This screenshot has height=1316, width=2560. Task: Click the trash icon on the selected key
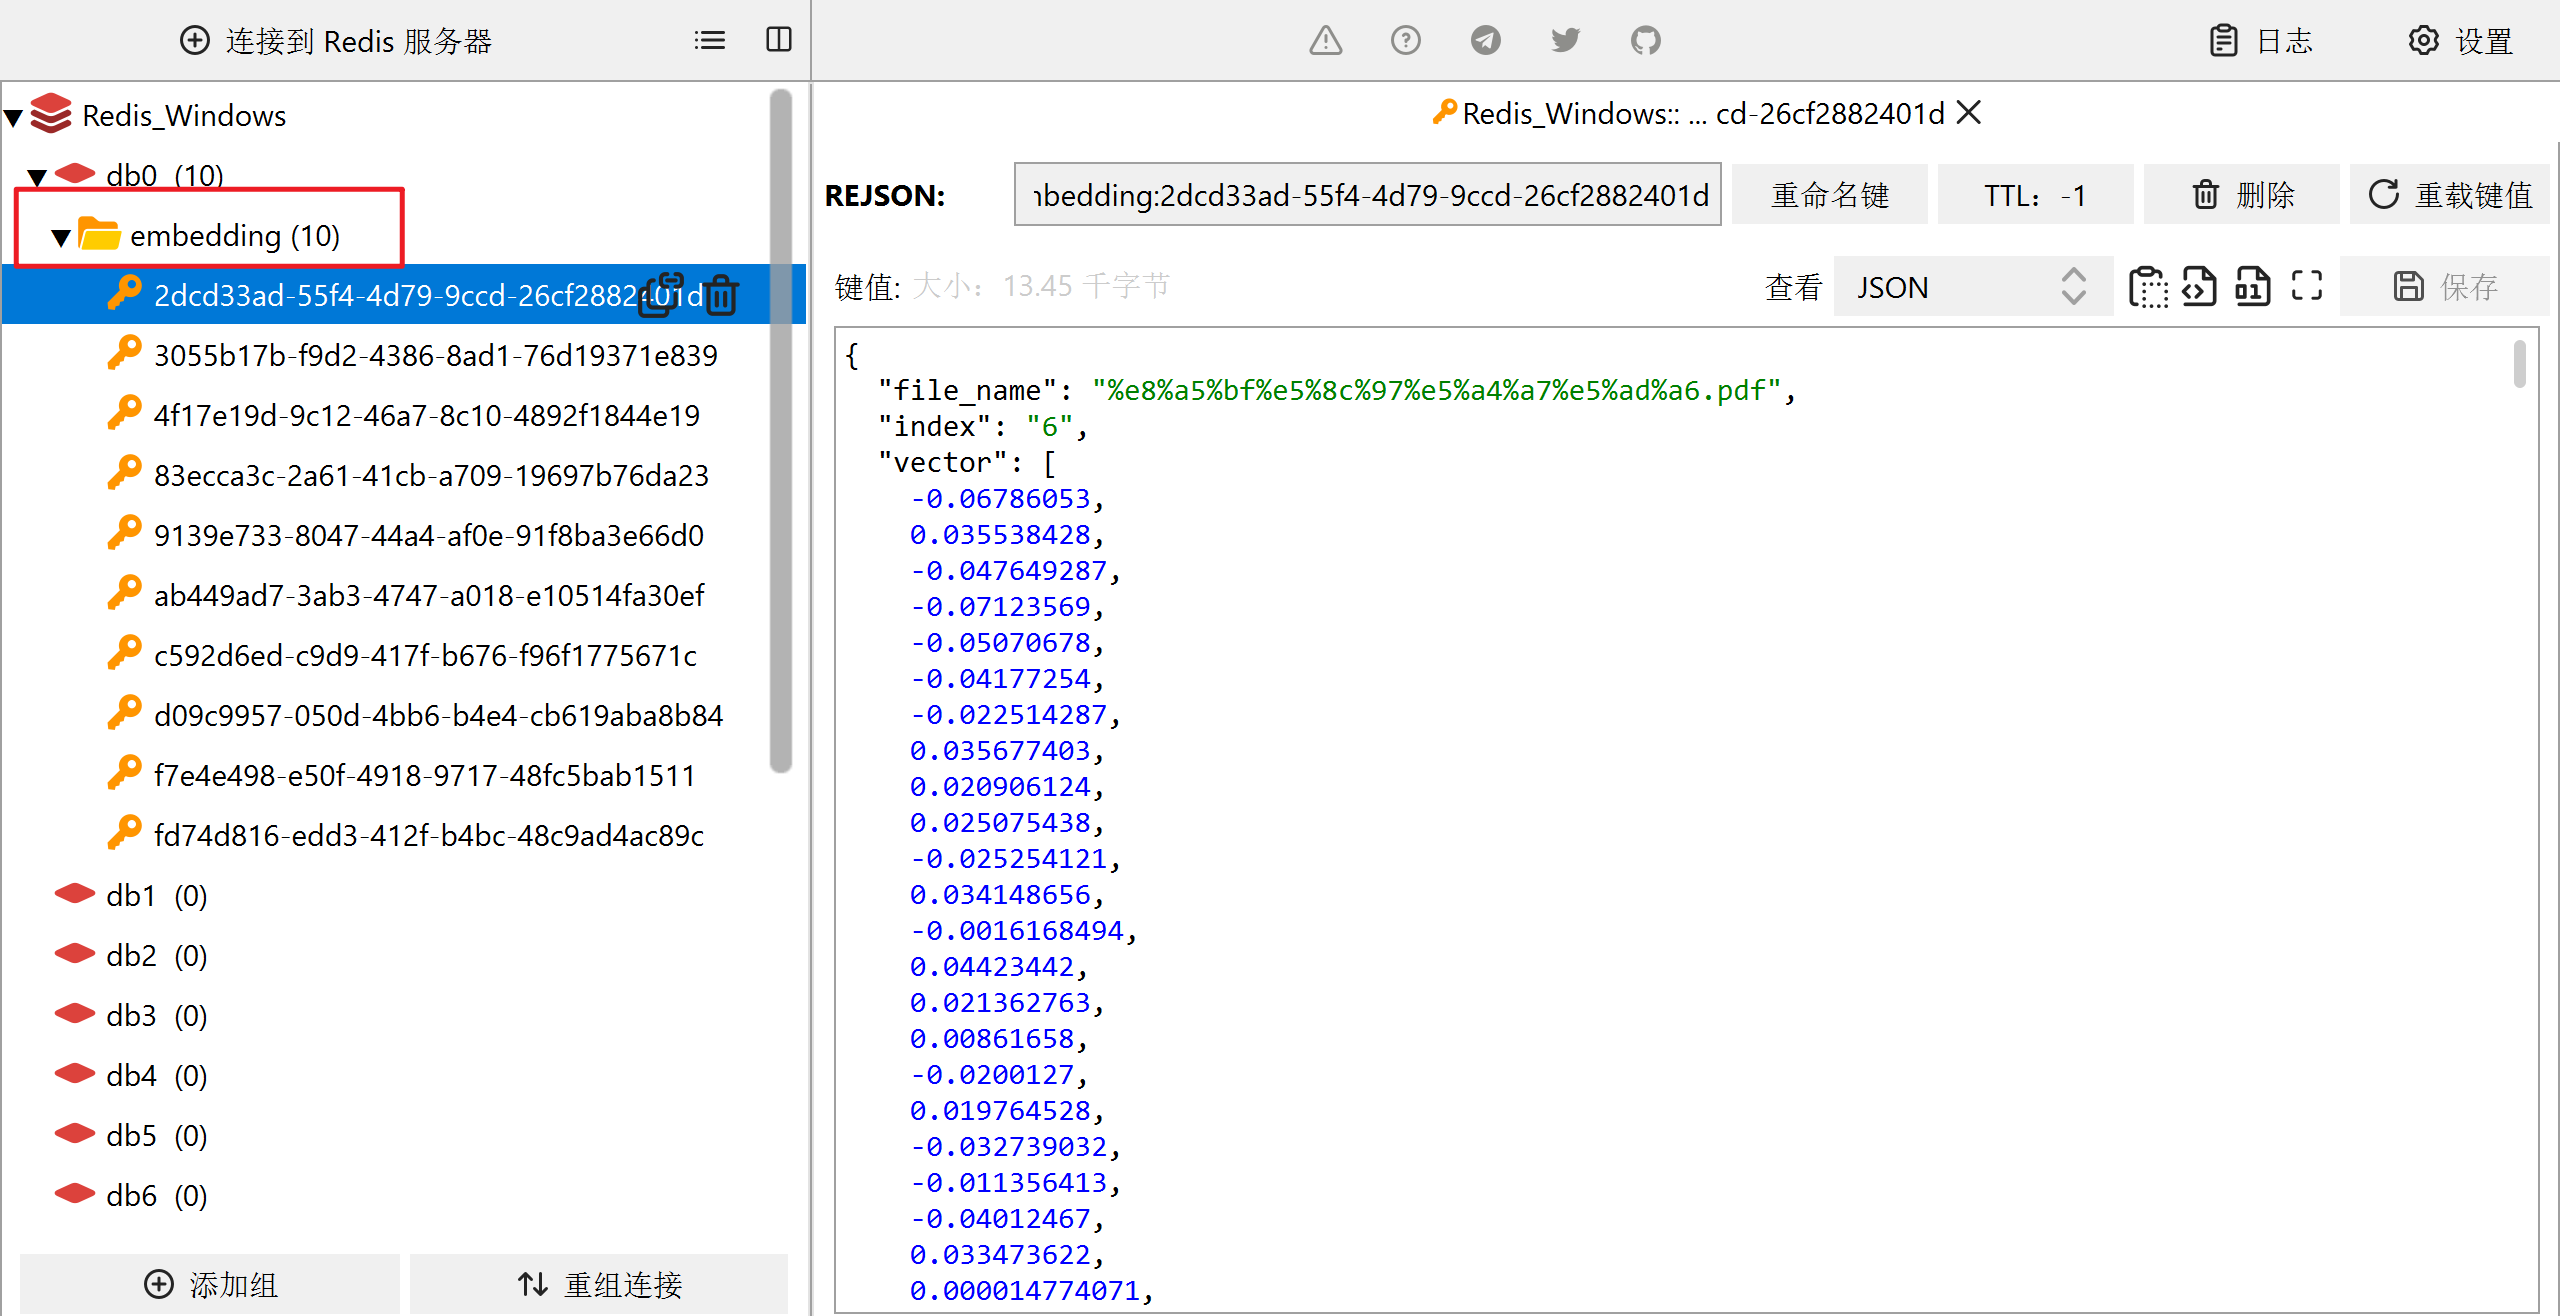click(x=722, y=296)
